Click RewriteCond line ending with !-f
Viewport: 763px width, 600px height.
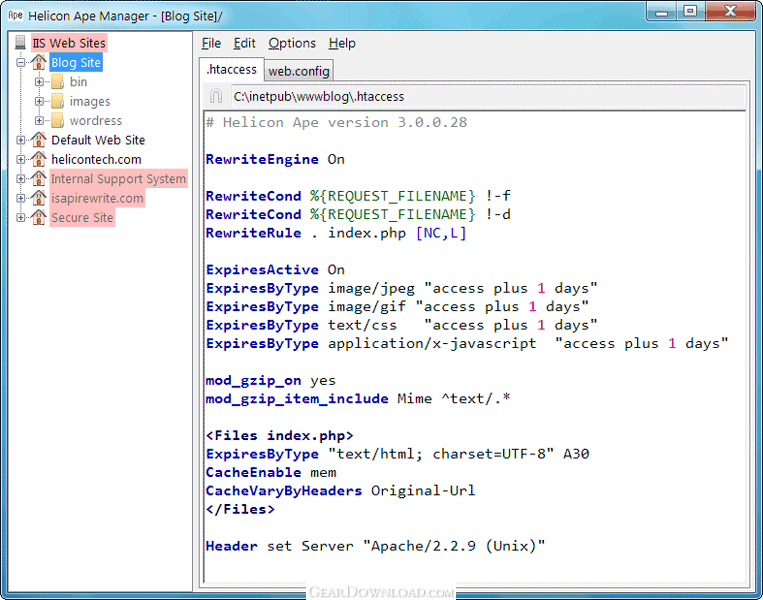coord(358,196)
